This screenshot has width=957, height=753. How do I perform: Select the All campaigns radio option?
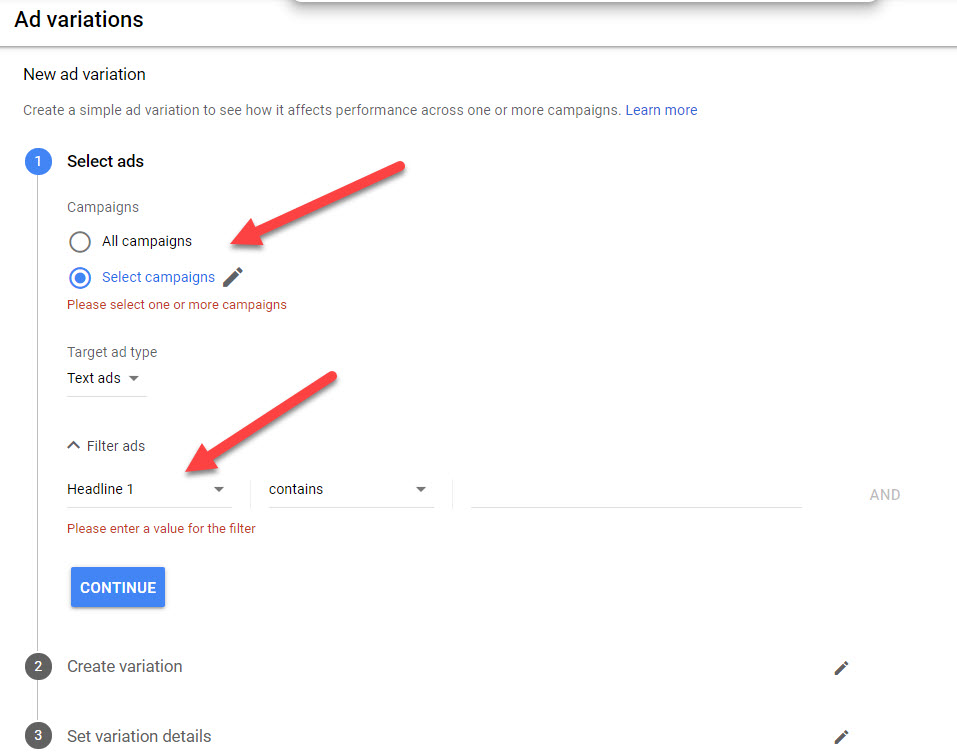[80, 242]
